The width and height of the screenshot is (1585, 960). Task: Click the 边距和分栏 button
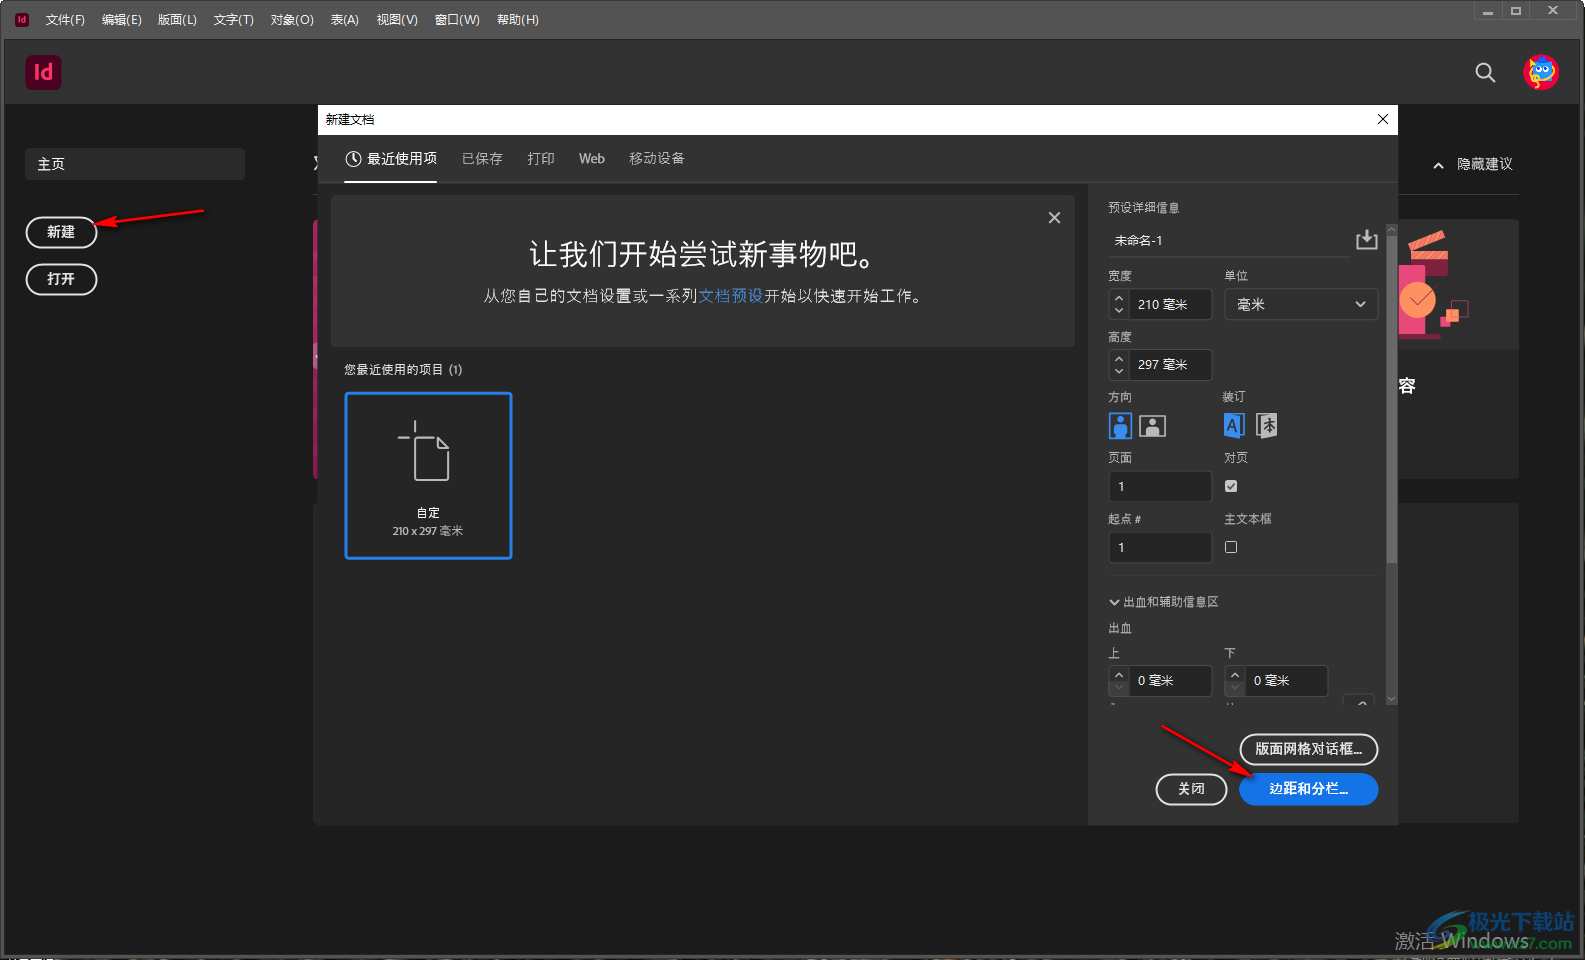pyautogui.click(x=1308, y=789)
